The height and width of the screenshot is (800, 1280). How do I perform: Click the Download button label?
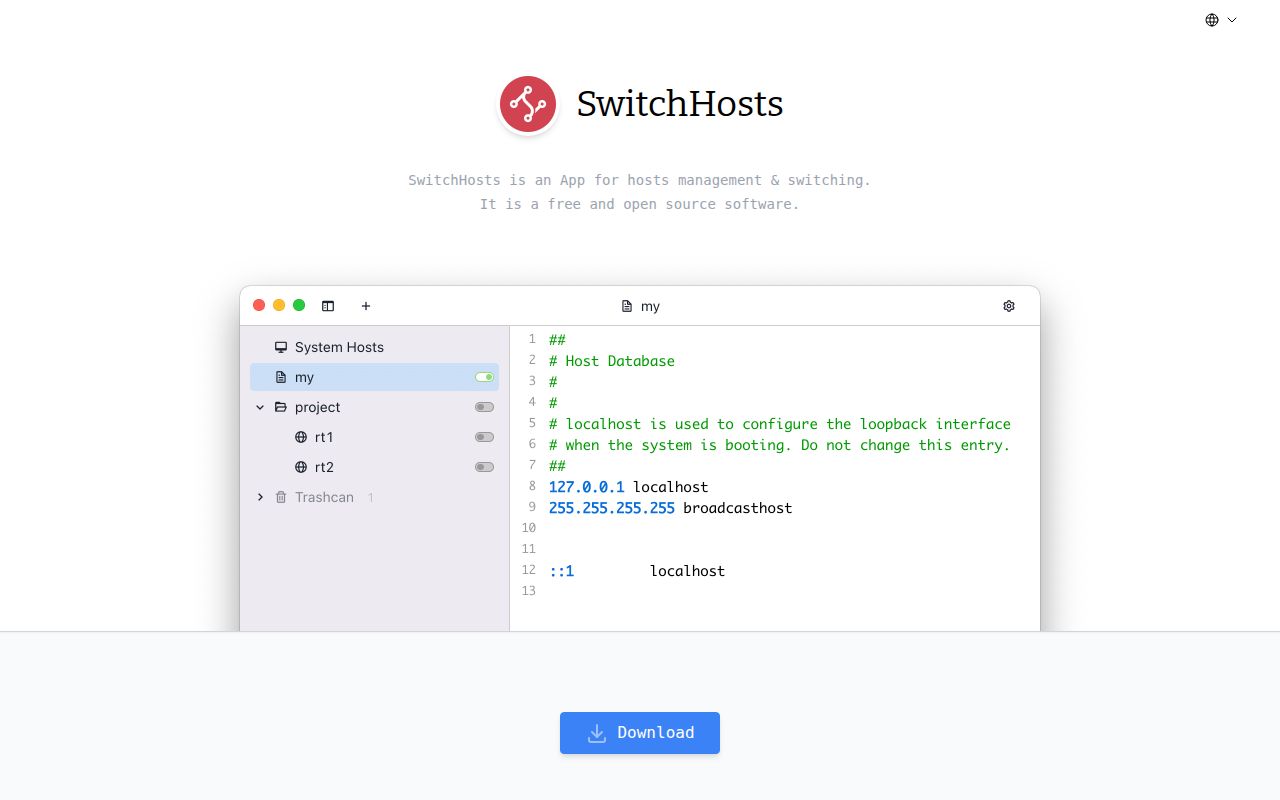[x=656, y=733]
